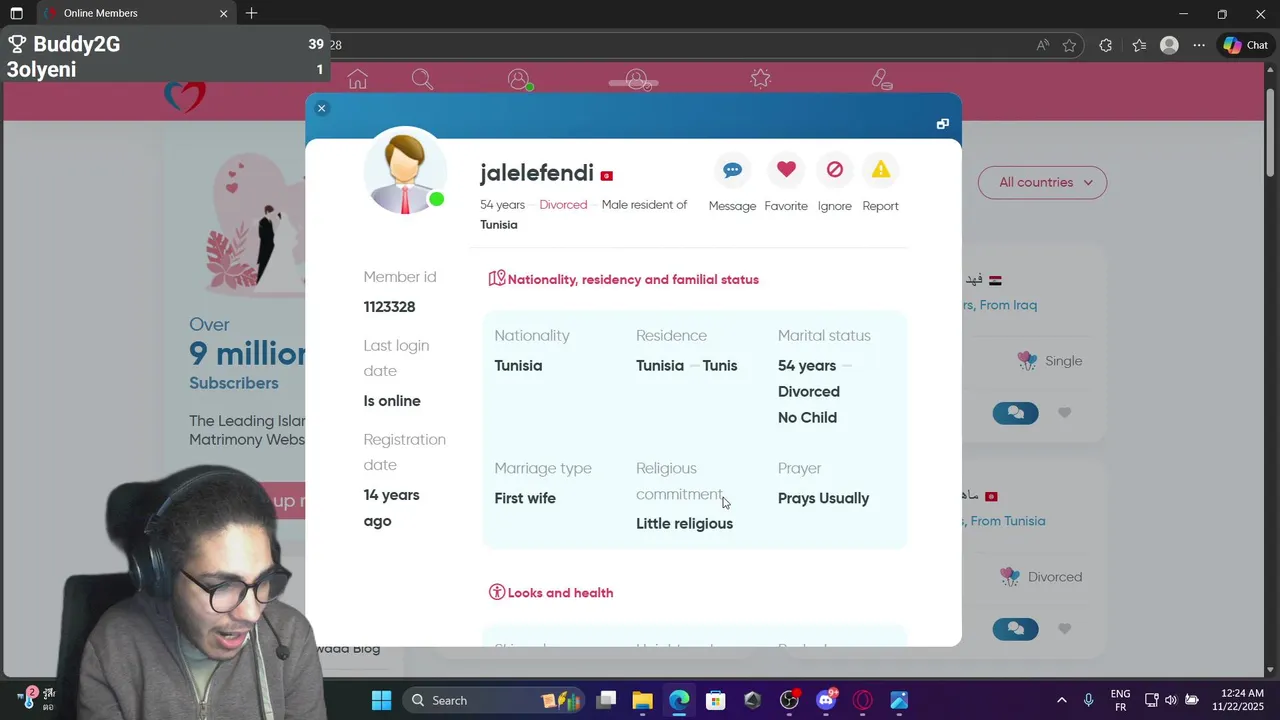Click the Prays Usually value
The height and width of the screenshot is (720, 1280).
click(823, 498)
